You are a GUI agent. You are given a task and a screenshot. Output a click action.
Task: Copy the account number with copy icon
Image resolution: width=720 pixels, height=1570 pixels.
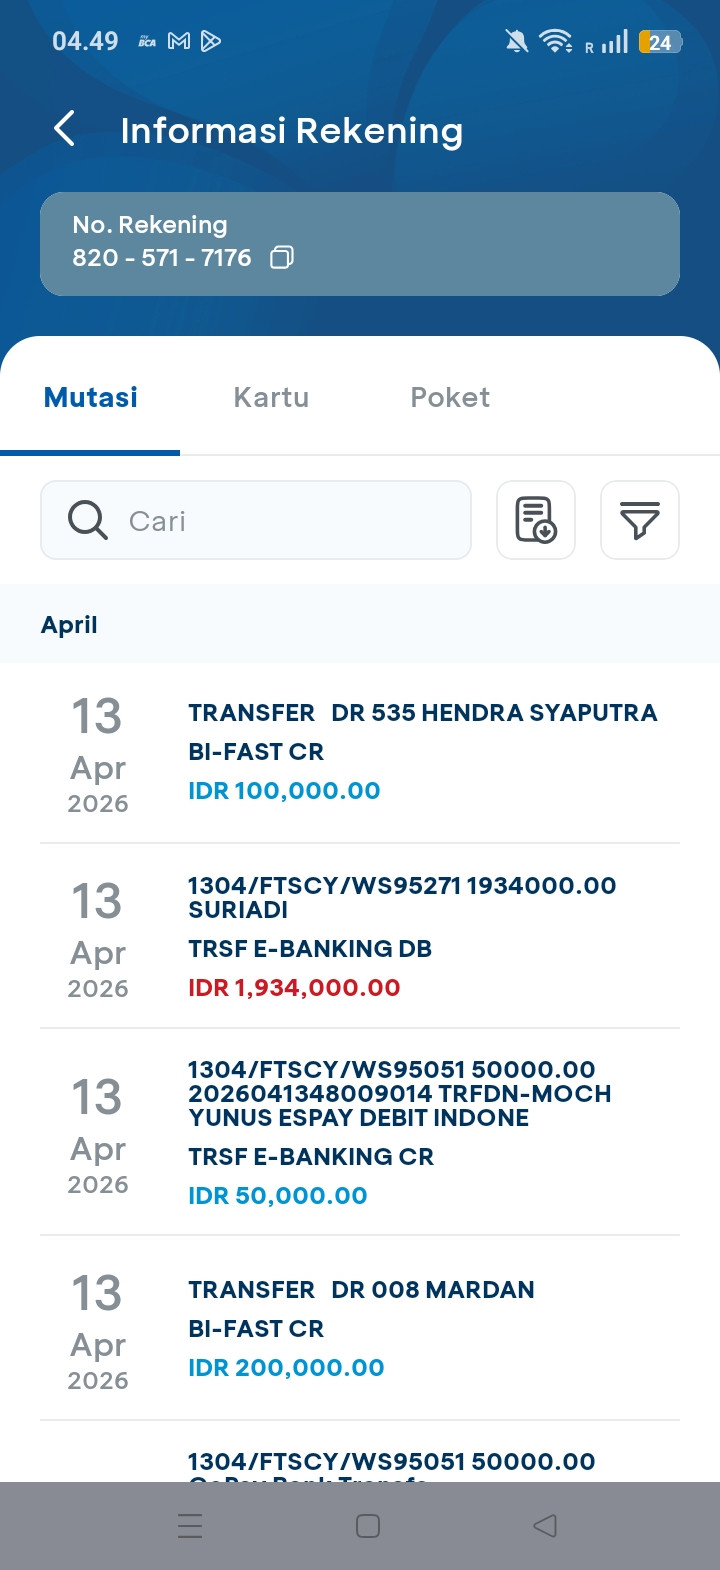282,258
